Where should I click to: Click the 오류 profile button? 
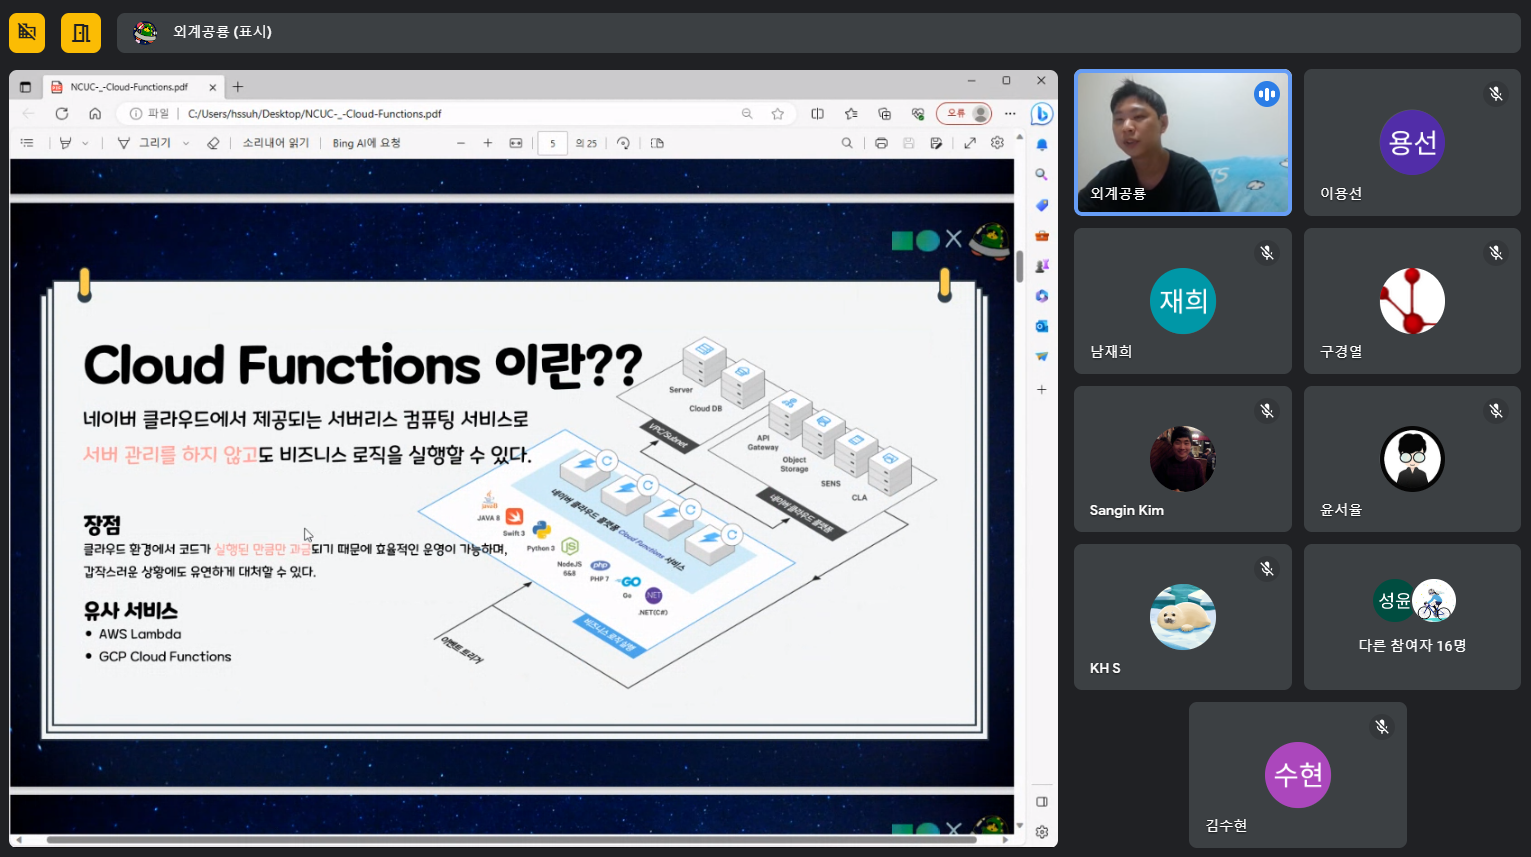coord(964,114)
